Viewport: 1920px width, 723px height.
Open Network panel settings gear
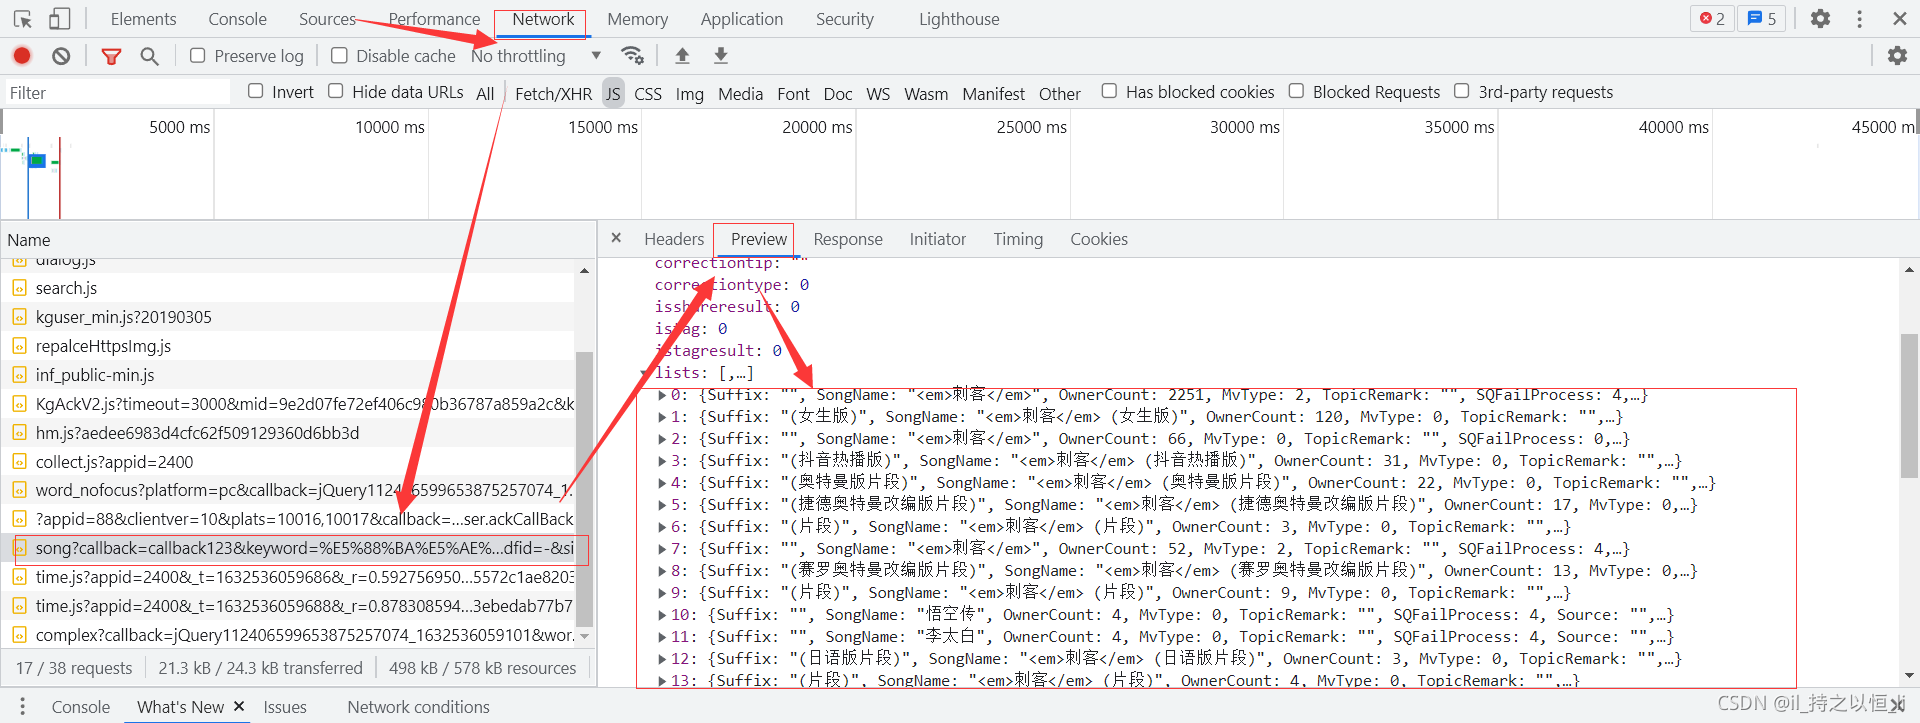[x=1897, y=56]
